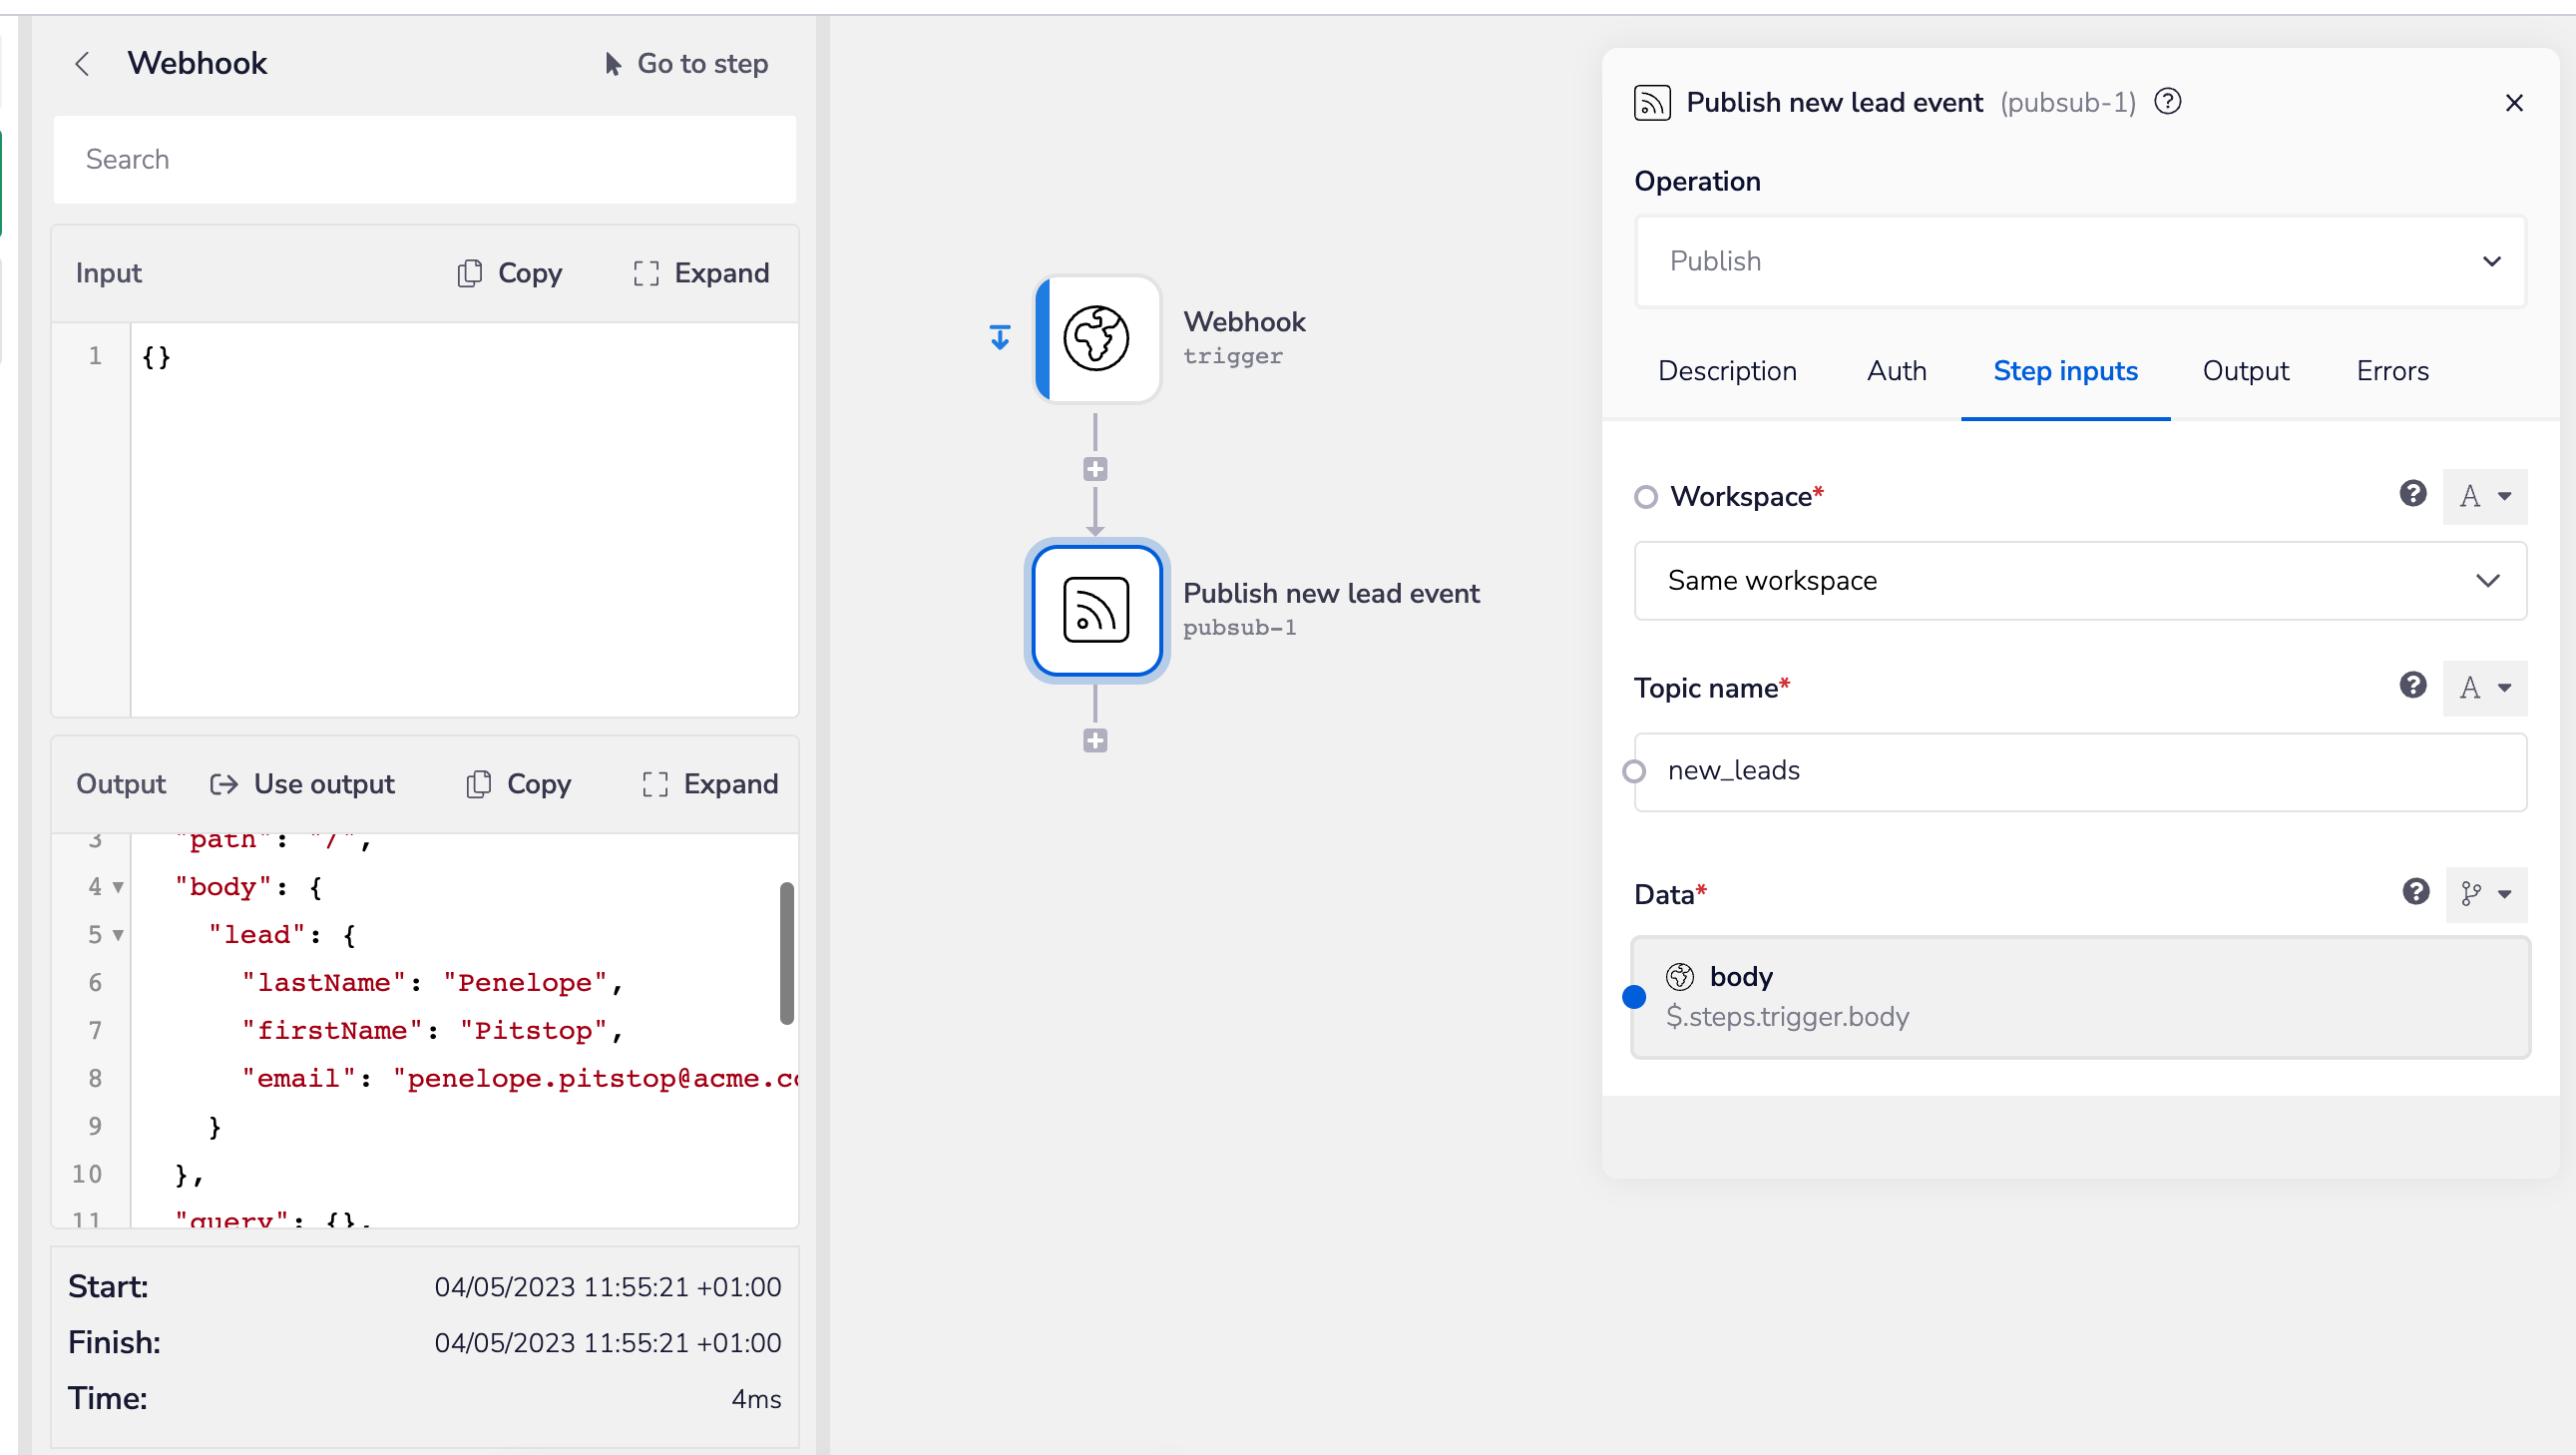Click the Webhook trigger globe icon on canvas
This screenshot has height=1455, width=2576.
click(x=1097, y=338)
